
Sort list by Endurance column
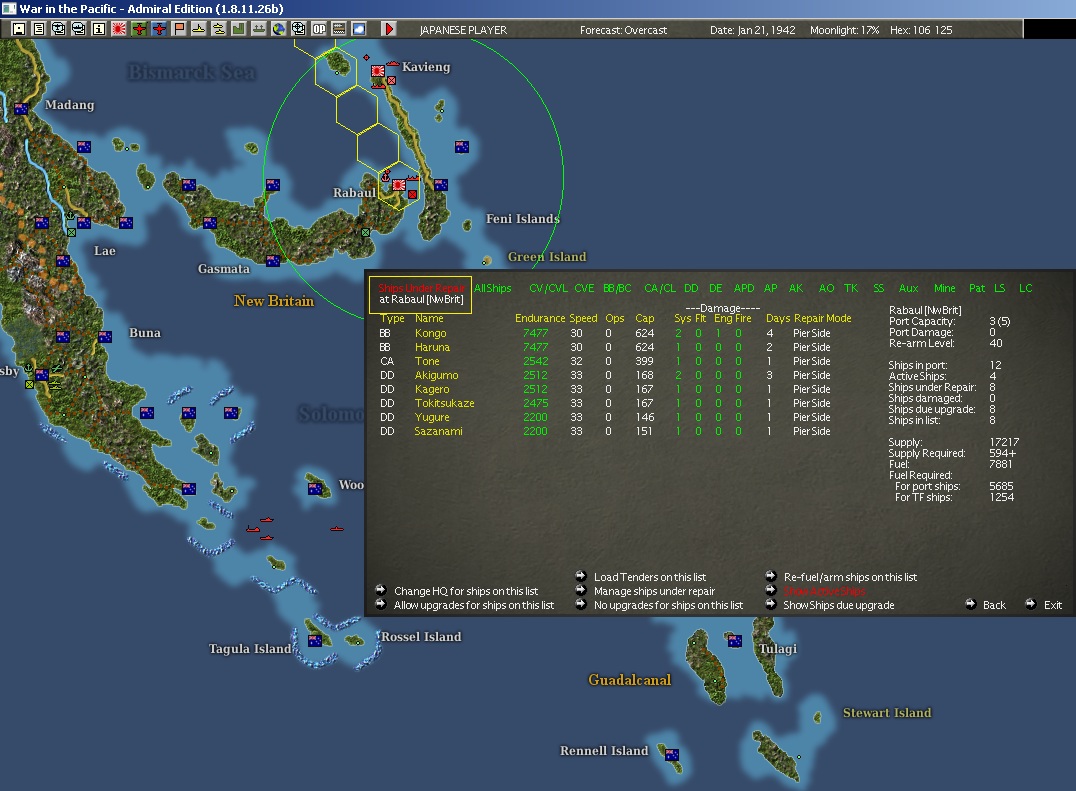click(540, 318)
